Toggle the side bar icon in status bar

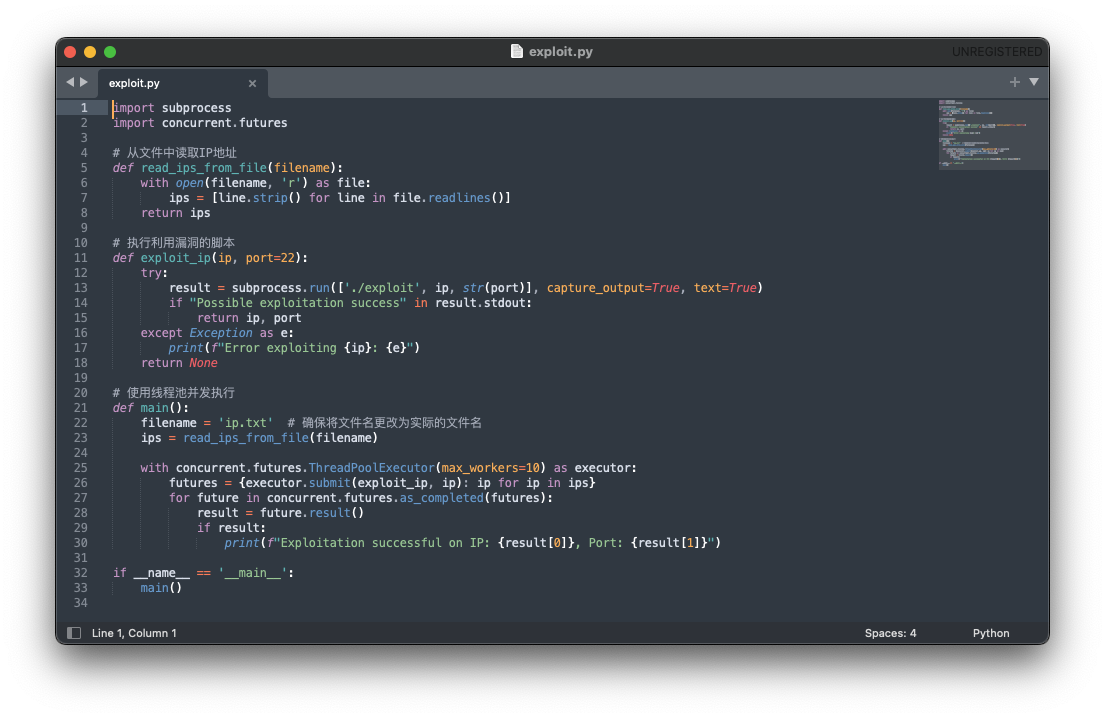[x=74, y=633]
